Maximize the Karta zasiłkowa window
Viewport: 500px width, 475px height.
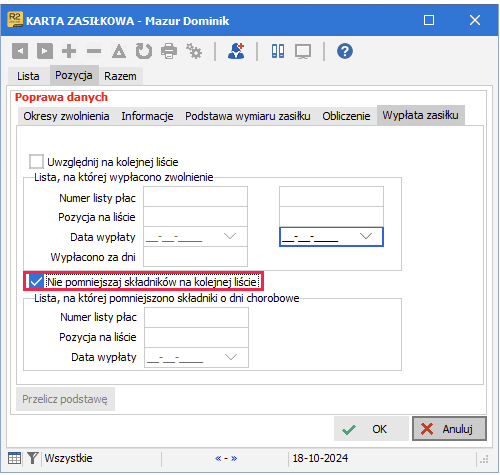click(x=429, y=20)
